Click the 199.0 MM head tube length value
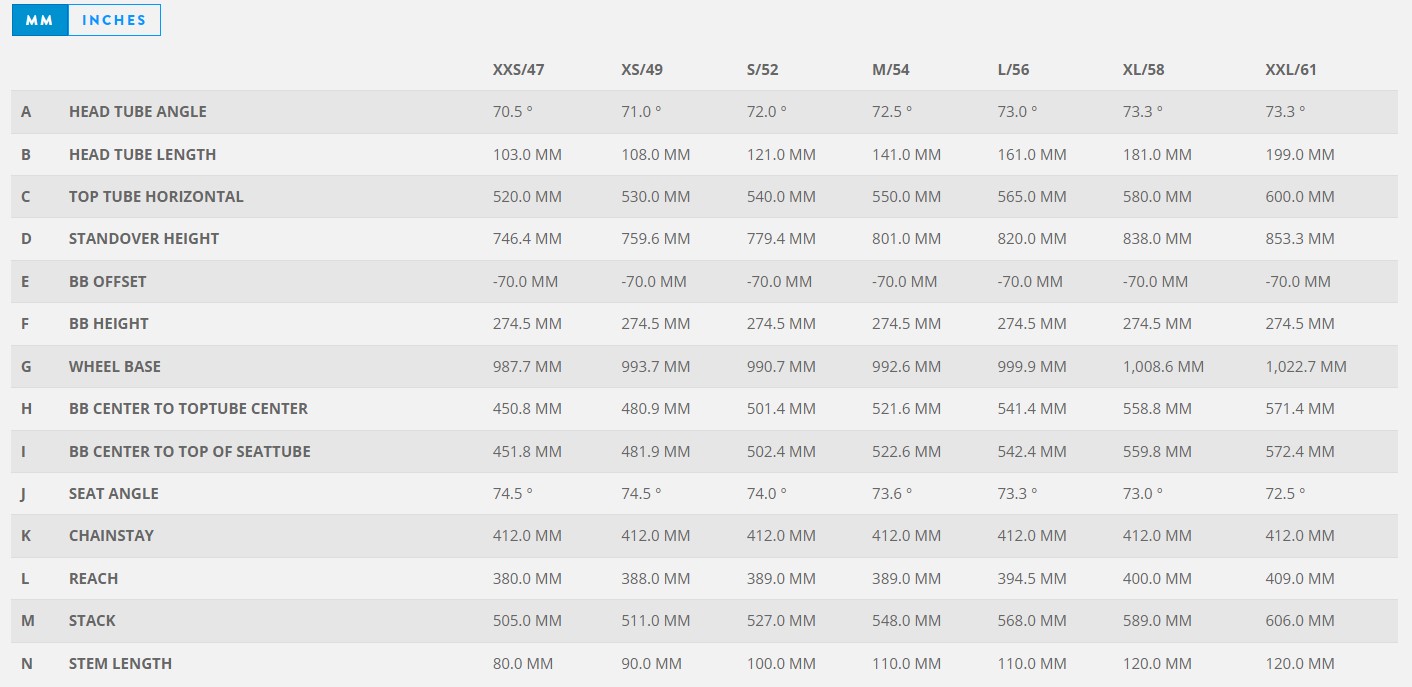The image size is (1412, 687). click(1300, 155)
